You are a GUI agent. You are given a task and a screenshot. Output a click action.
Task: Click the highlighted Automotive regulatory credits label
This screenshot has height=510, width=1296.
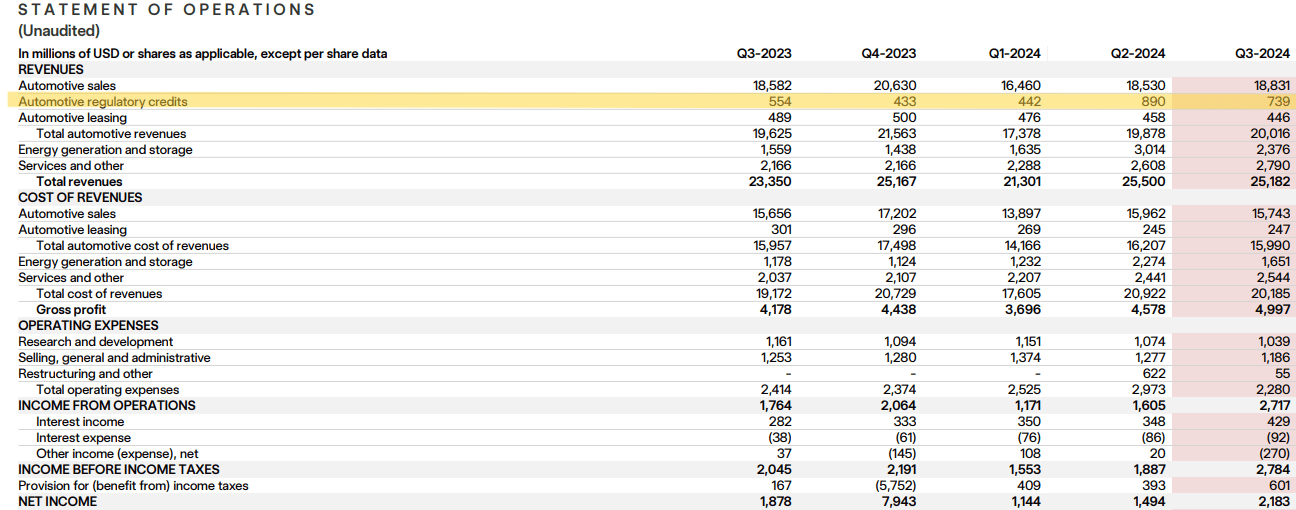[103, 102]
